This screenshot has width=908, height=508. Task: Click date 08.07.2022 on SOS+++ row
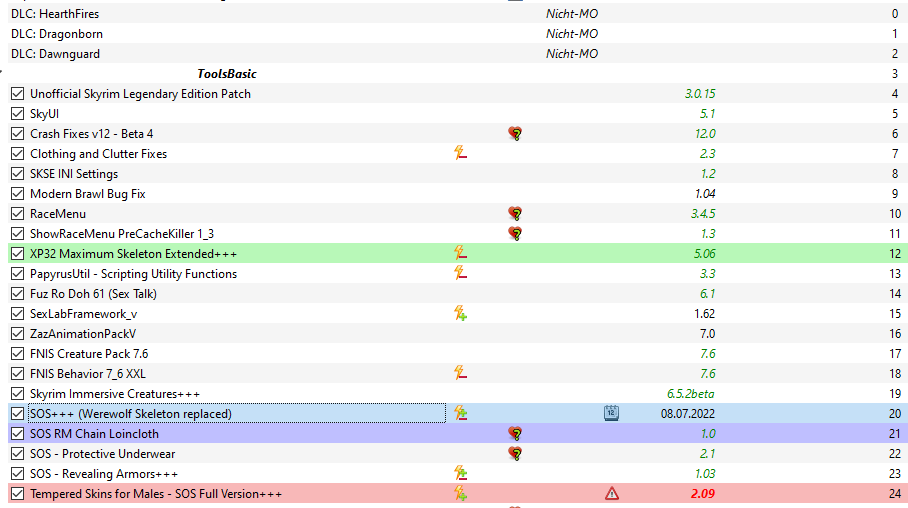pos(687,414)
